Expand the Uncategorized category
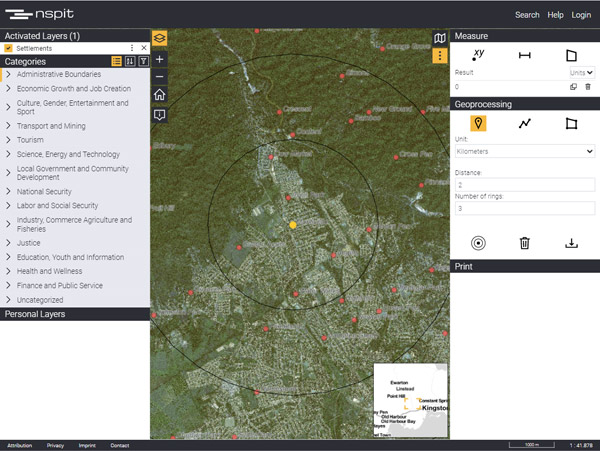The height and width of the screenshot is (451, 600). (x=8, y=300)
